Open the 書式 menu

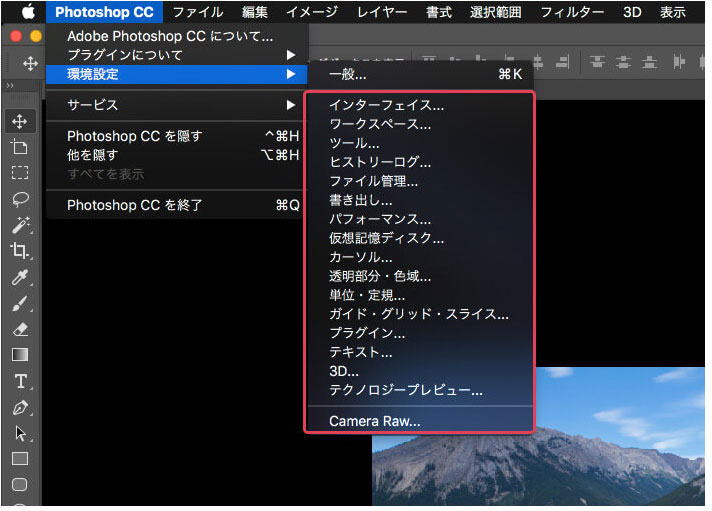(x=439, y=12)
